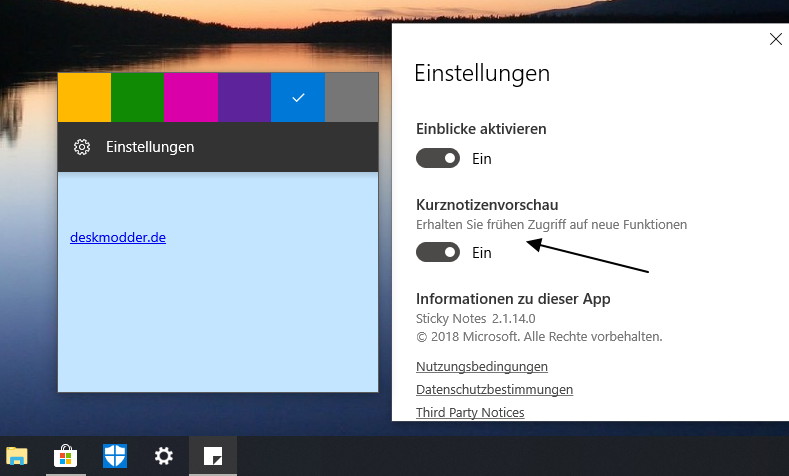The image size is (789, 476).
Task: Click the © 2018 Microsoft copyright text
Action: coord(539,337)
